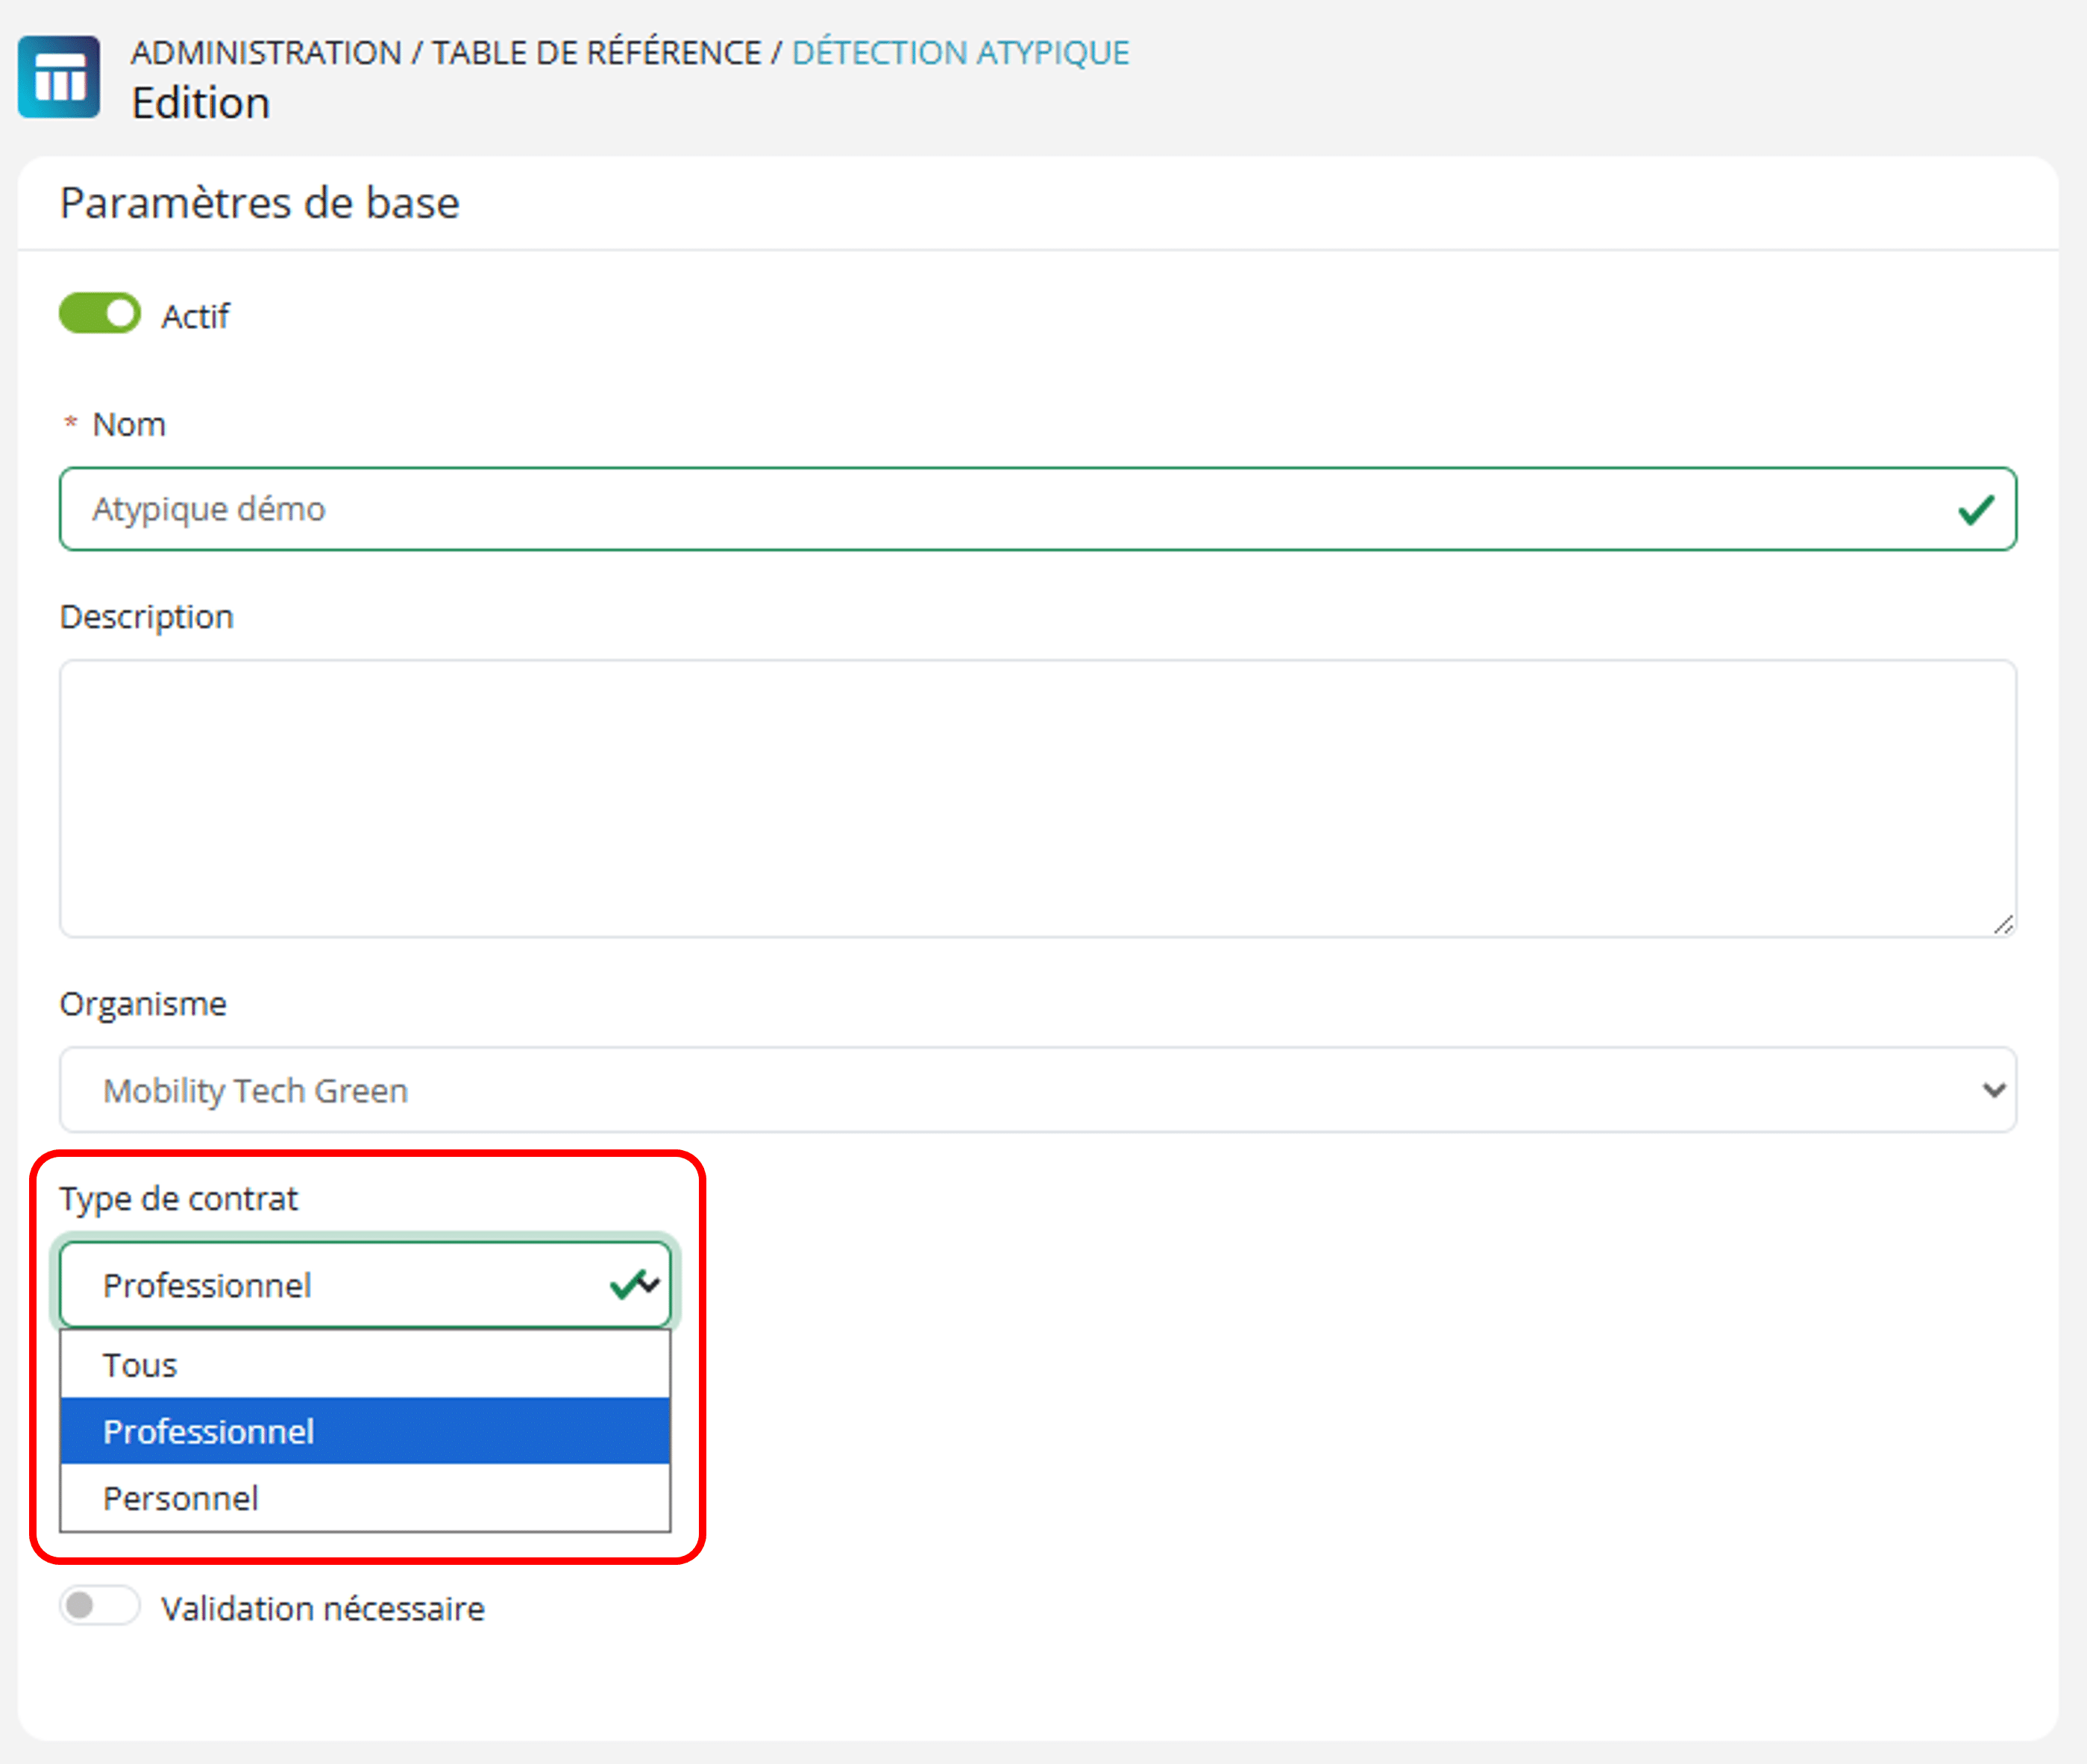The width and height of the screenshot is (2087, 1764).
Task: Select Professionnel in the dropdown list
Action: (x=365, y=1431)
